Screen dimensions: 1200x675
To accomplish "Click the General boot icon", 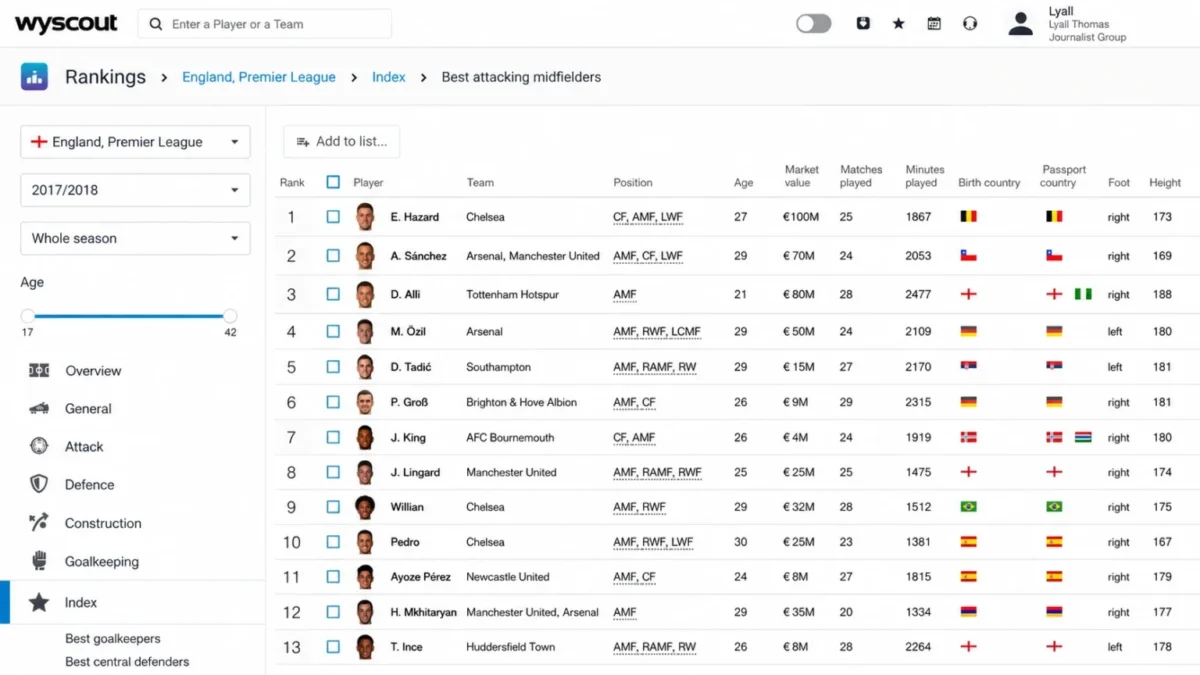I will [39, 408].
